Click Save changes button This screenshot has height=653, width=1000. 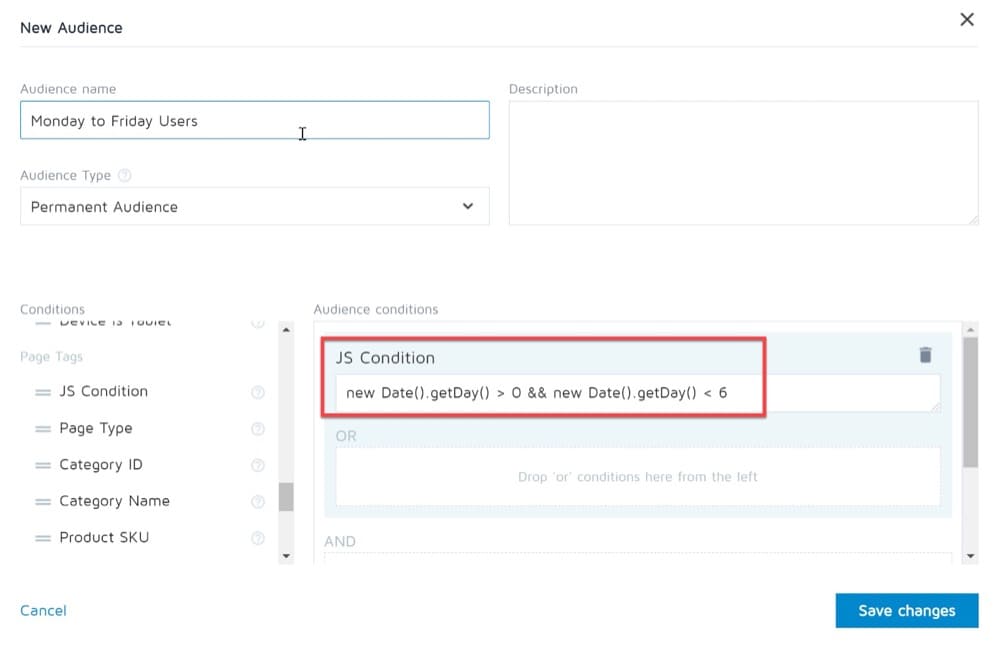click(906, 611)
